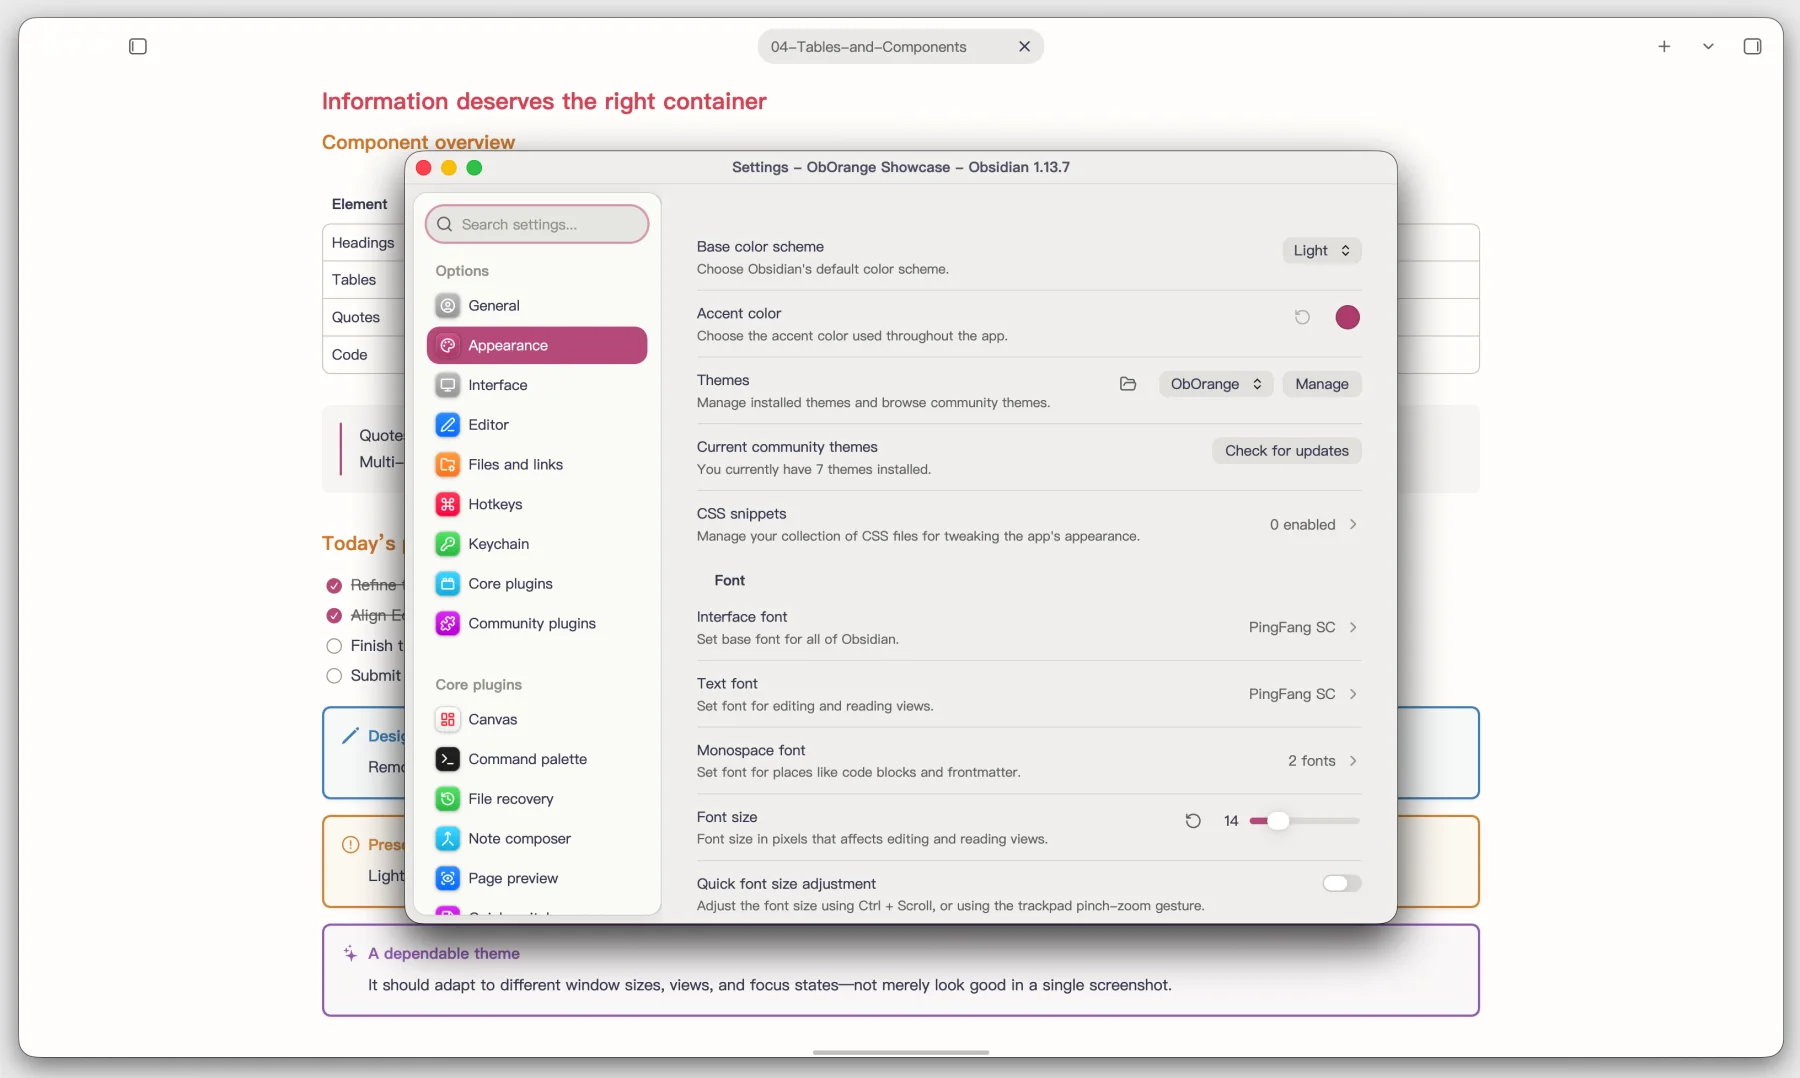Add a new tab with the plus icon
The image size is (1800, 1078).
(1664, 46)
